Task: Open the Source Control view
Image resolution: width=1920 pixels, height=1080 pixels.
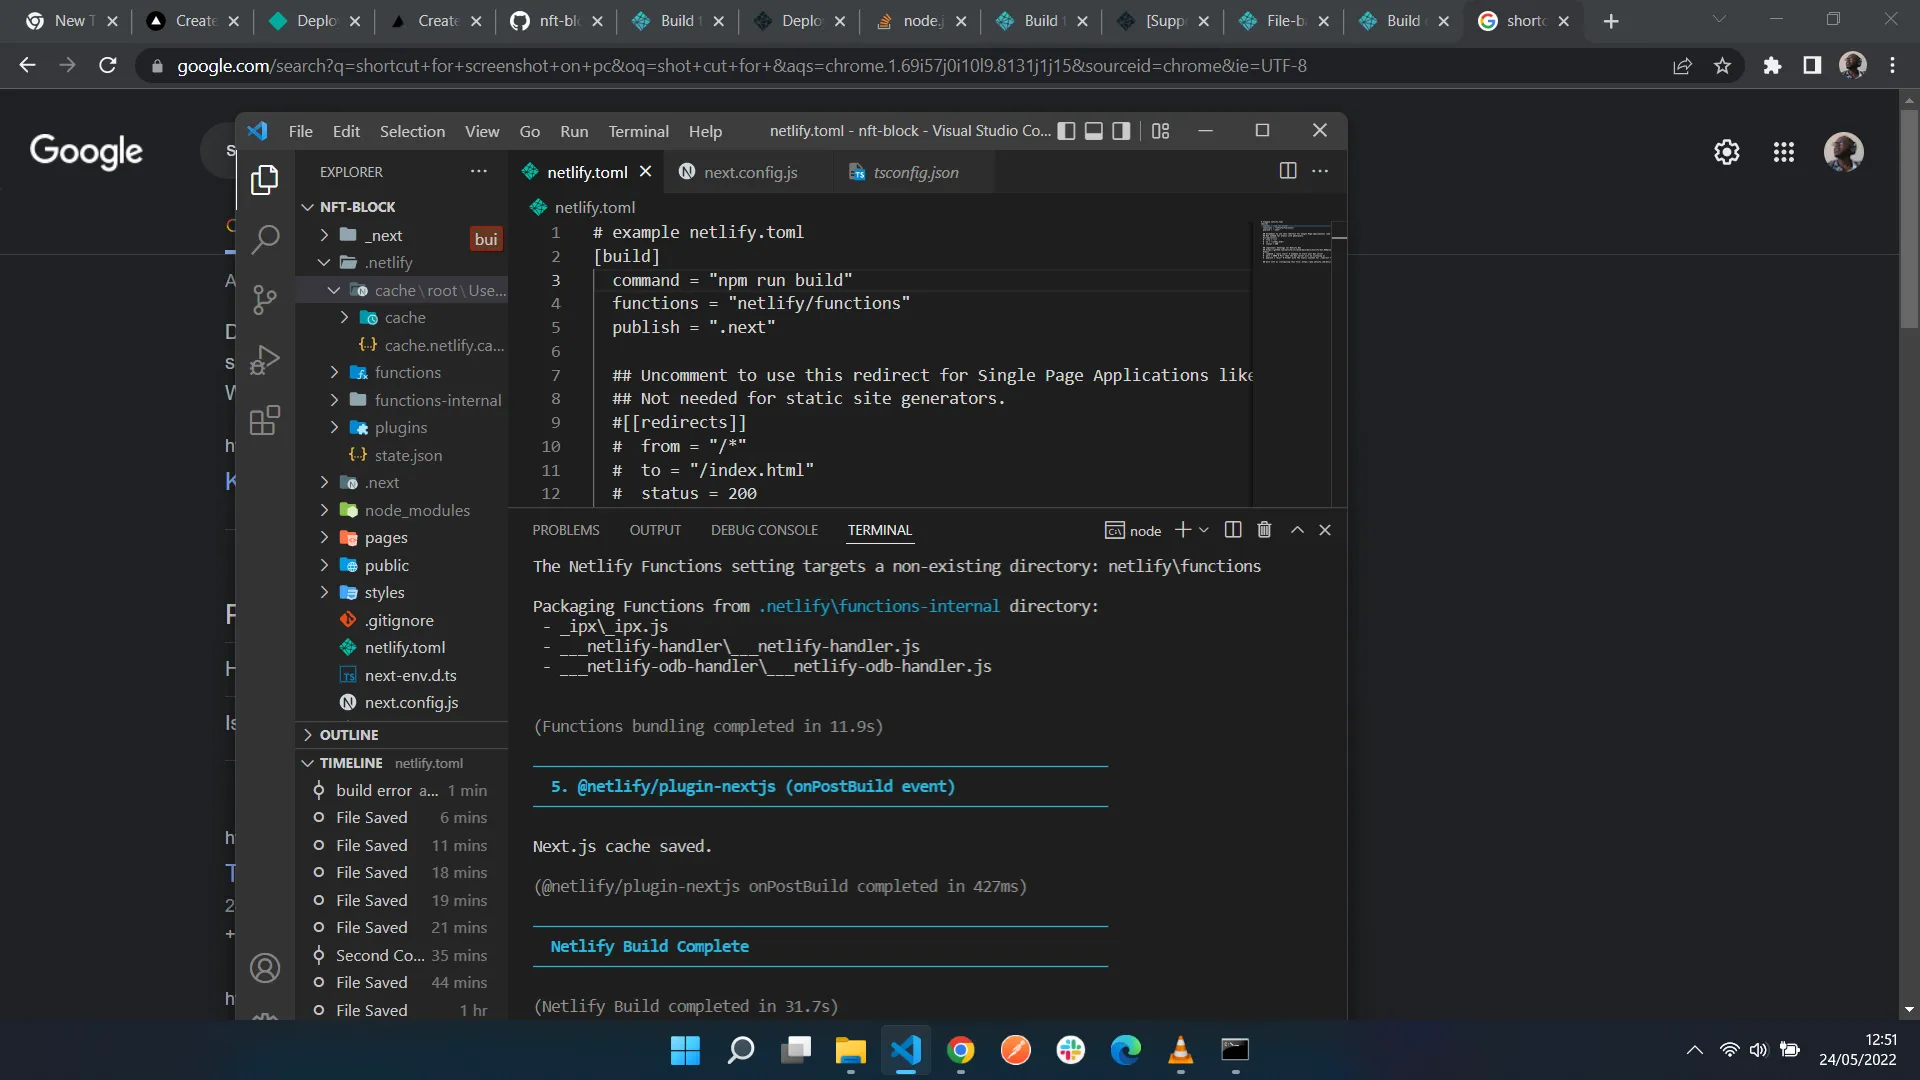Action: tap(265, 300)
